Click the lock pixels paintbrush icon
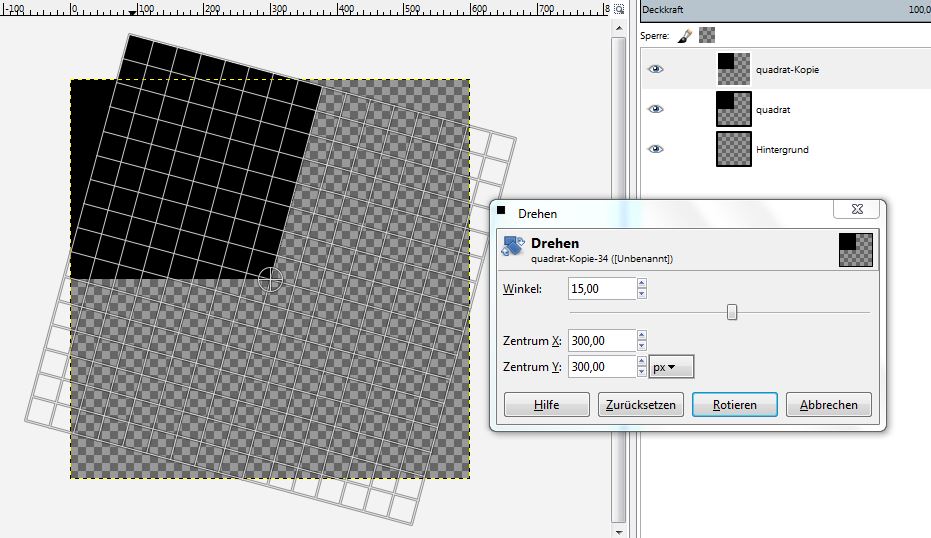 (x=685, y=36)
